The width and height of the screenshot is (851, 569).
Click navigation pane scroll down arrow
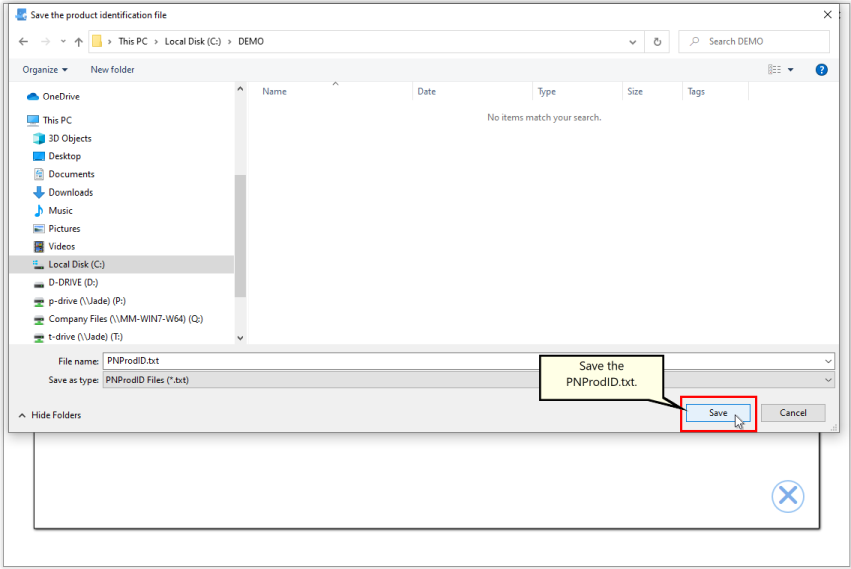[240, 338]
